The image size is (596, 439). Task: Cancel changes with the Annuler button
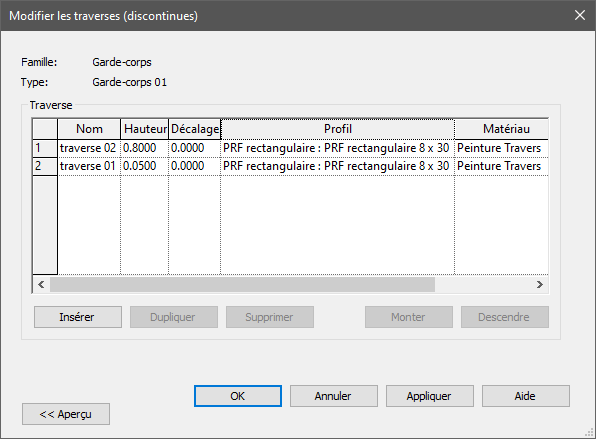click(334, 396)
